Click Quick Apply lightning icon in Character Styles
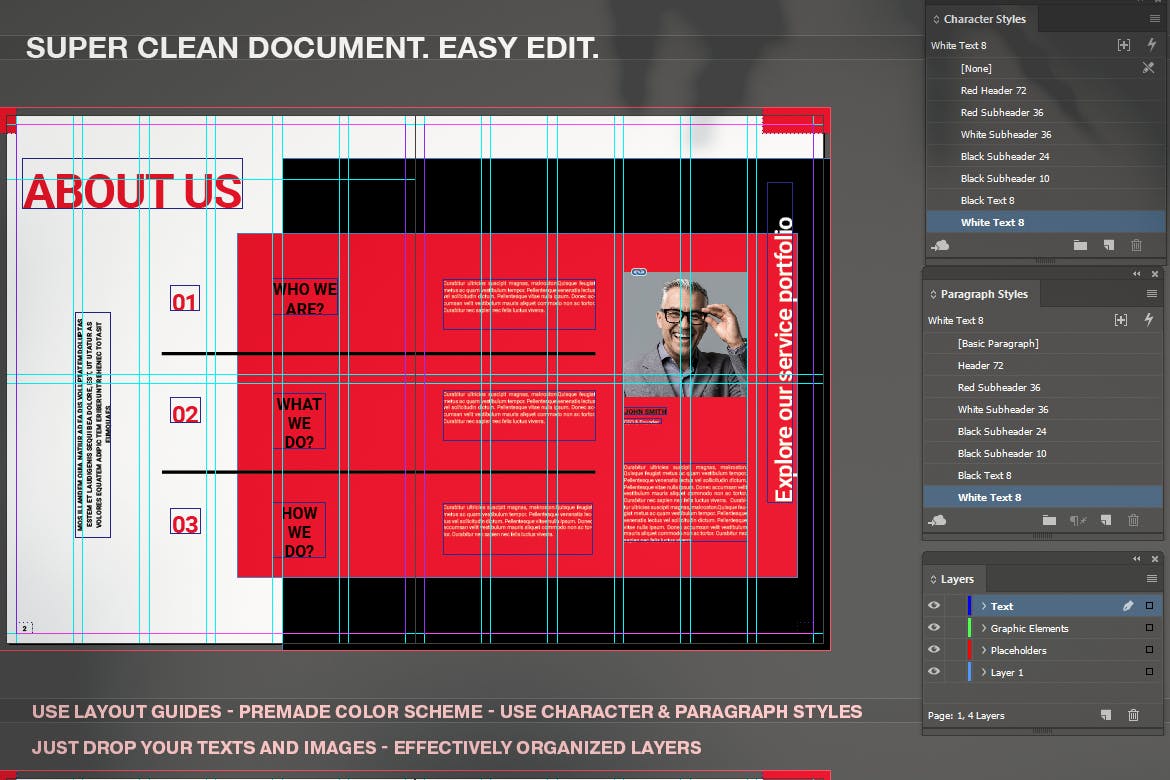 (1150, 45)
